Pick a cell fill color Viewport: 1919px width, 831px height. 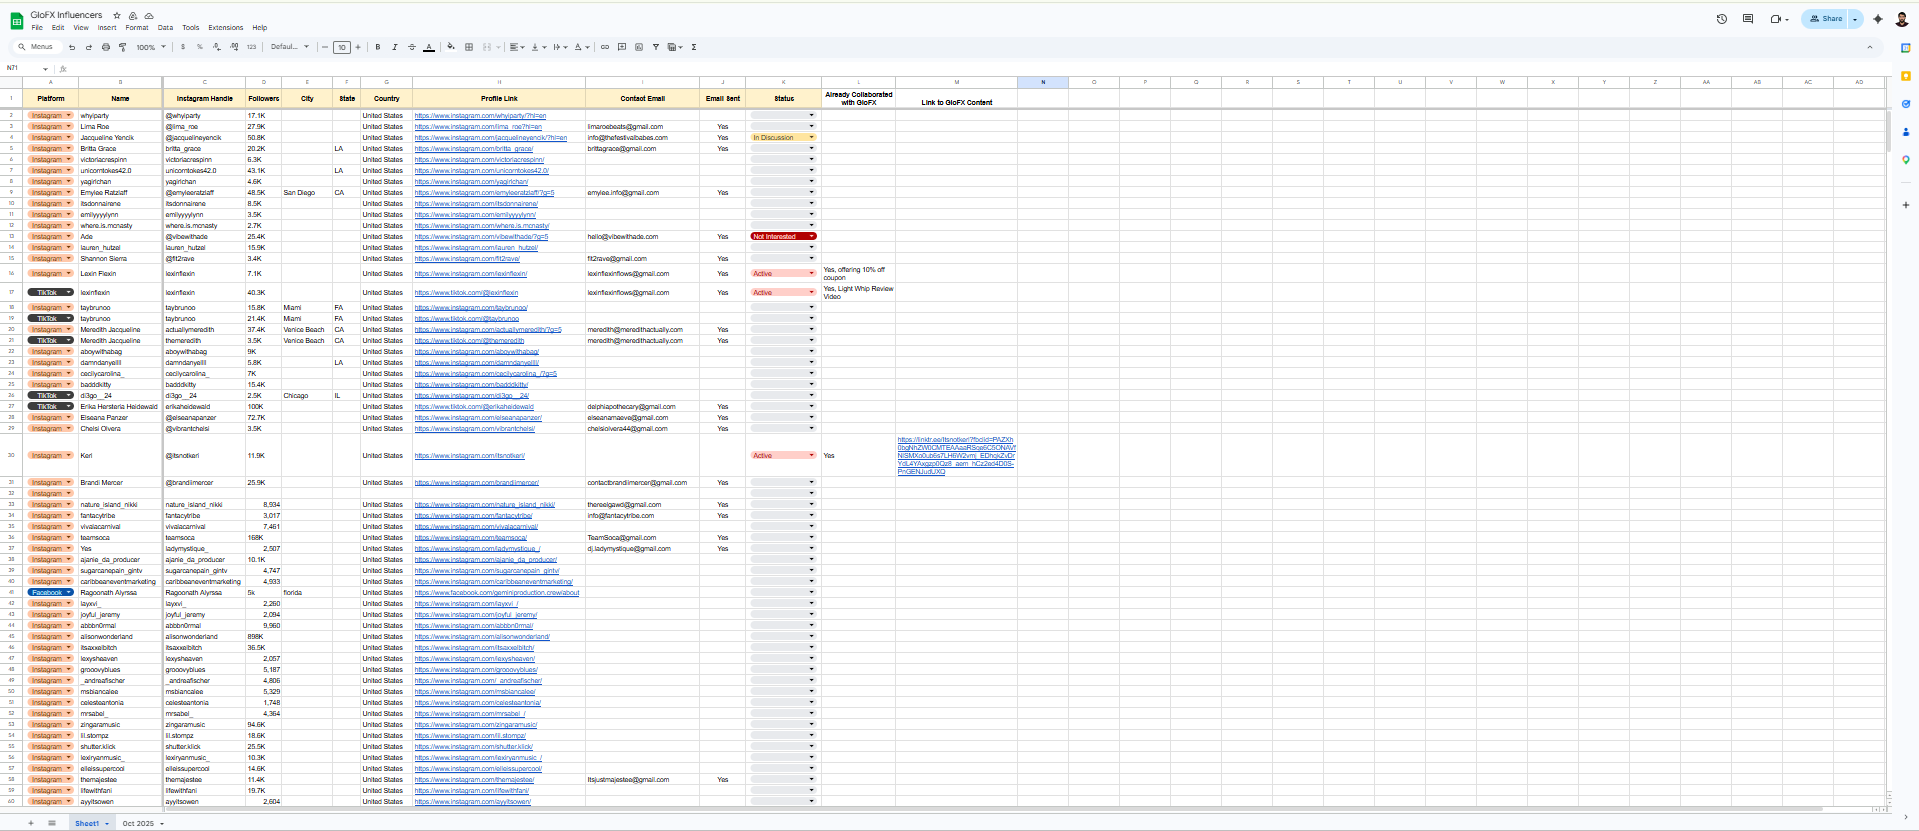[451, 47]
